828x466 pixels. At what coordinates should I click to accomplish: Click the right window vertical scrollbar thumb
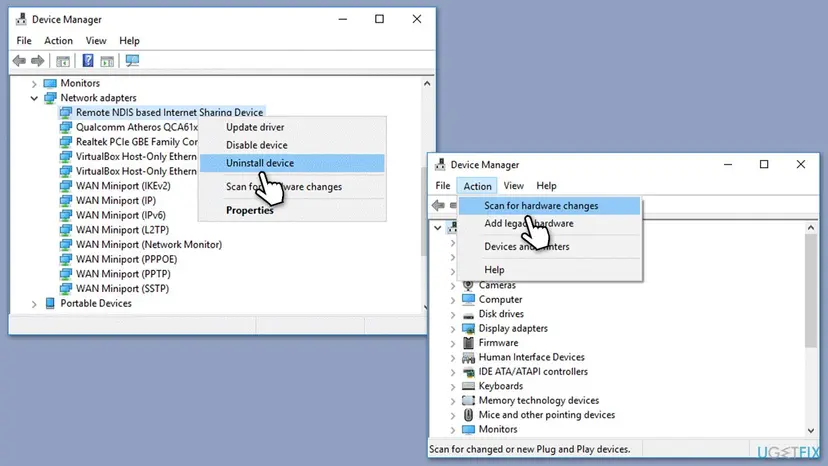tap(811, 291)
